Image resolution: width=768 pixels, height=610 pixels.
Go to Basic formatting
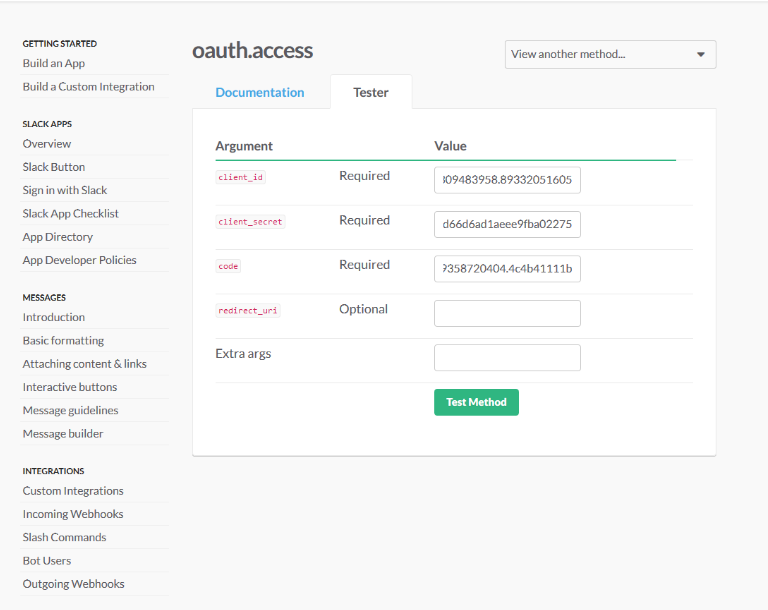(x=63, y=341)
